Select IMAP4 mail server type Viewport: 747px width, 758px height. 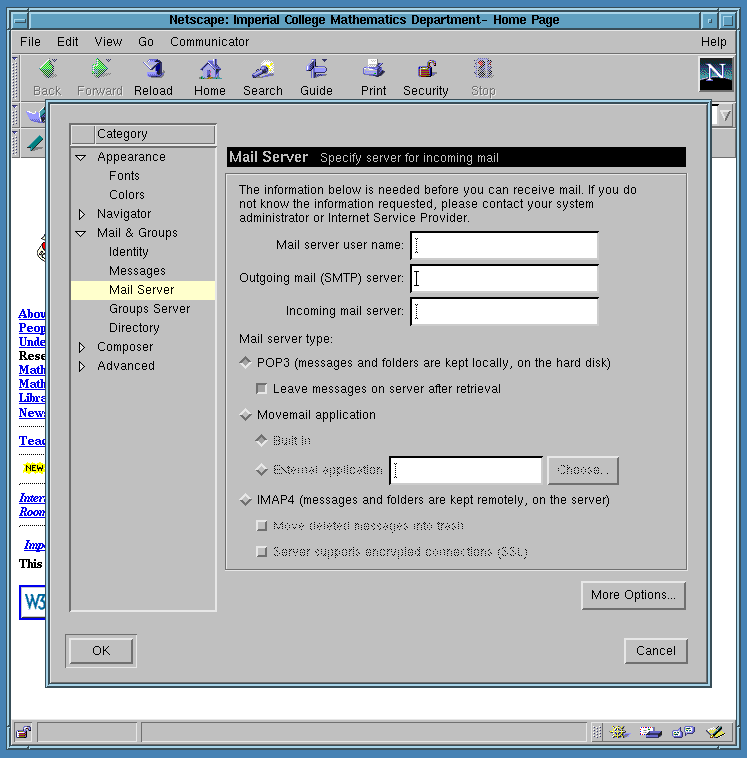(246, 499)
